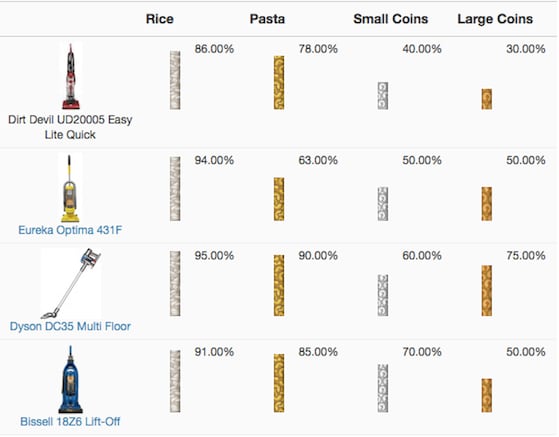Click the yellow Eureka Optima vacuum image
The width and height of the screenshot is (559, 437).
70,189
